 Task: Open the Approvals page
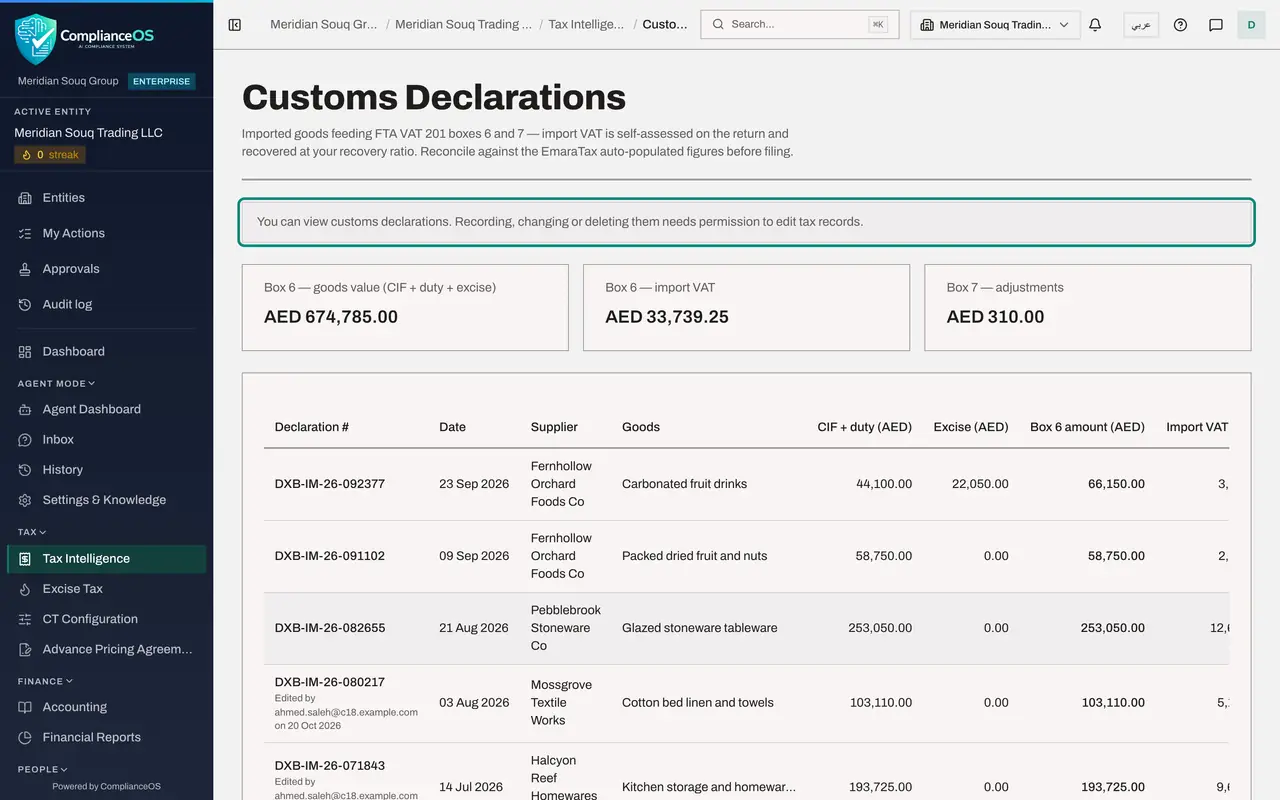107,269
